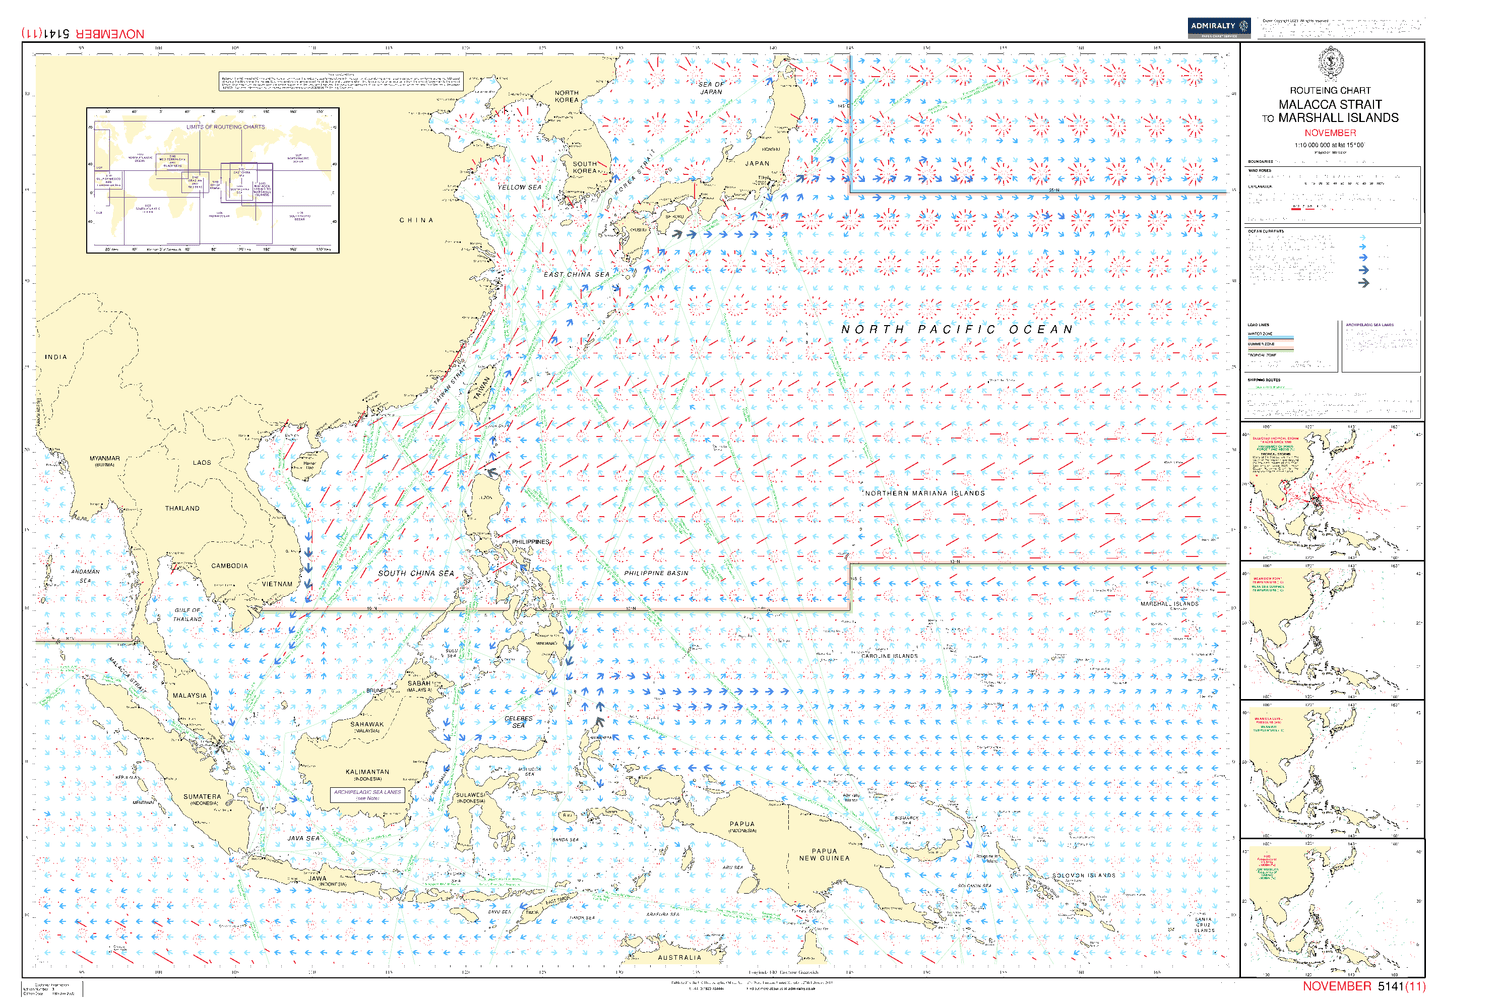Viewport: 1500px width, 1000px height.
Task: Click the inverted "NOVEMBER 5141(11)" label in the top-left corner
Action: click(x=83, y=34)
